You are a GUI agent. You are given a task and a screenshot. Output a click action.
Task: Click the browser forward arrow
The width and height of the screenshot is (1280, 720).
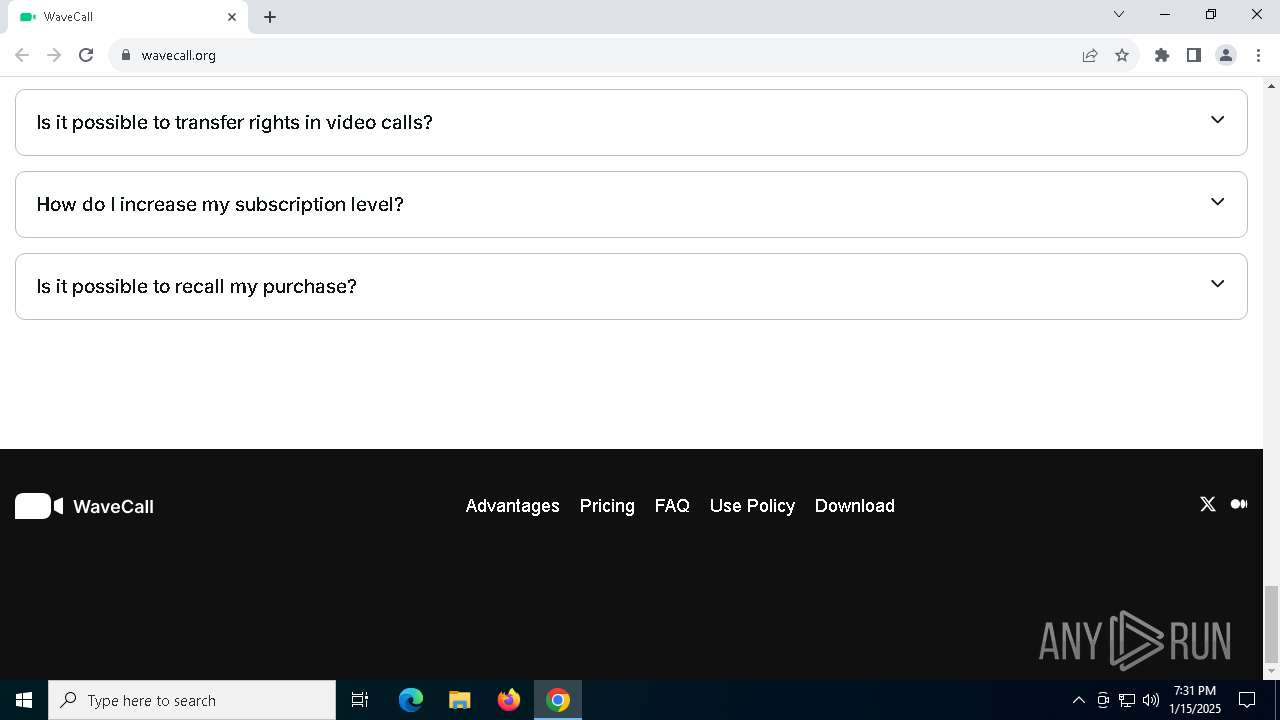(x=54, y=55)
